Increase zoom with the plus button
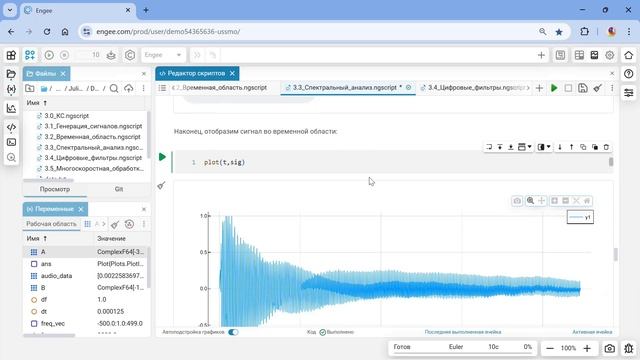This screenshot has width=640, height=360. [587, 348]
